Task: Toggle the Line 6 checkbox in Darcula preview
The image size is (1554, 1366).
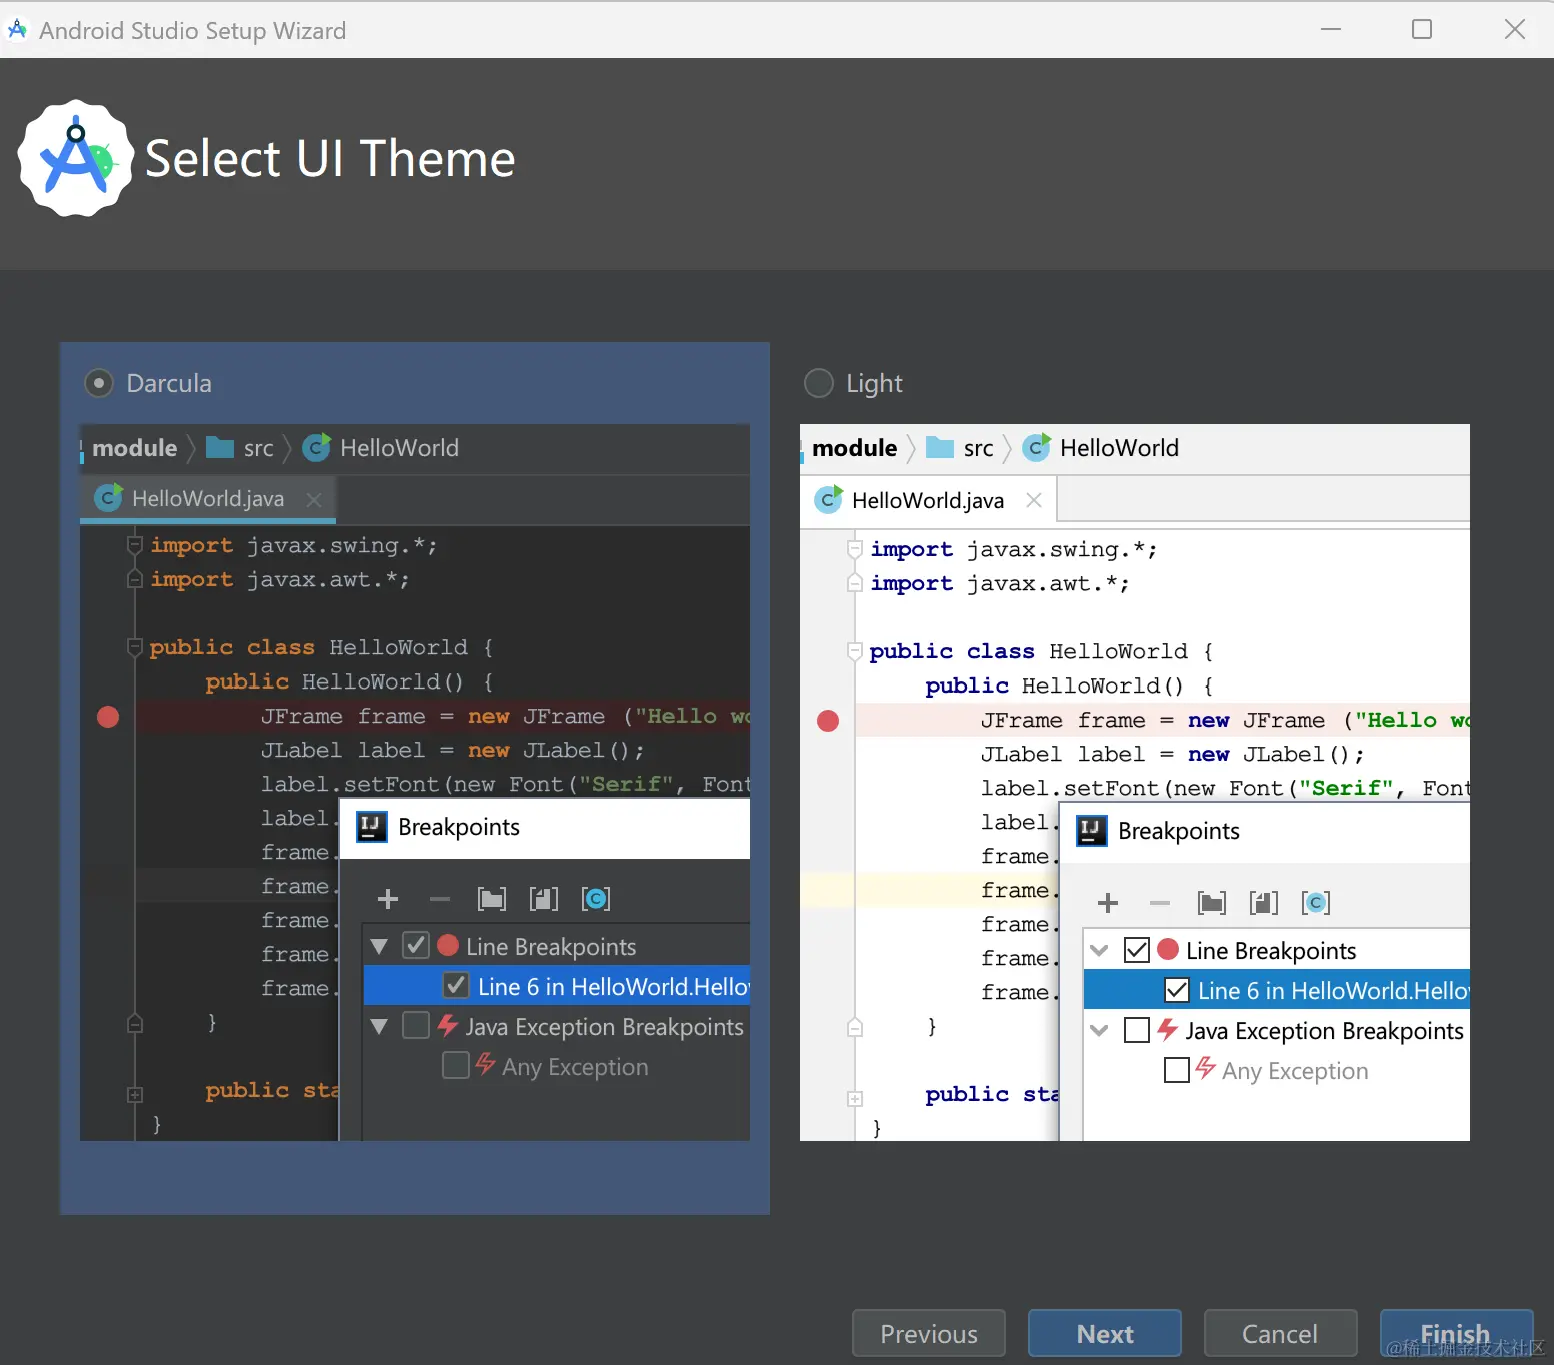Action: [x=456, y=985]
